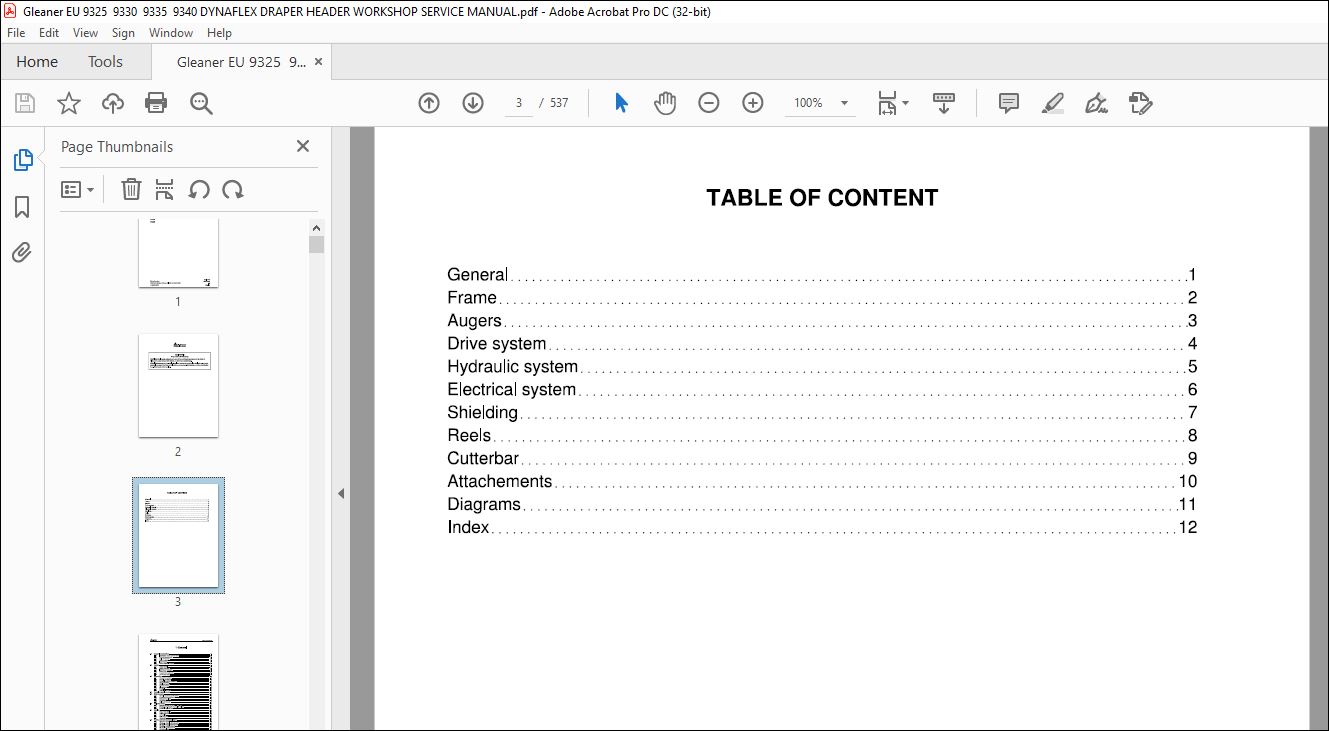Toggle scrolling mode keyboard icon
Screen dimensions: 1329x731
coord(944,103)
